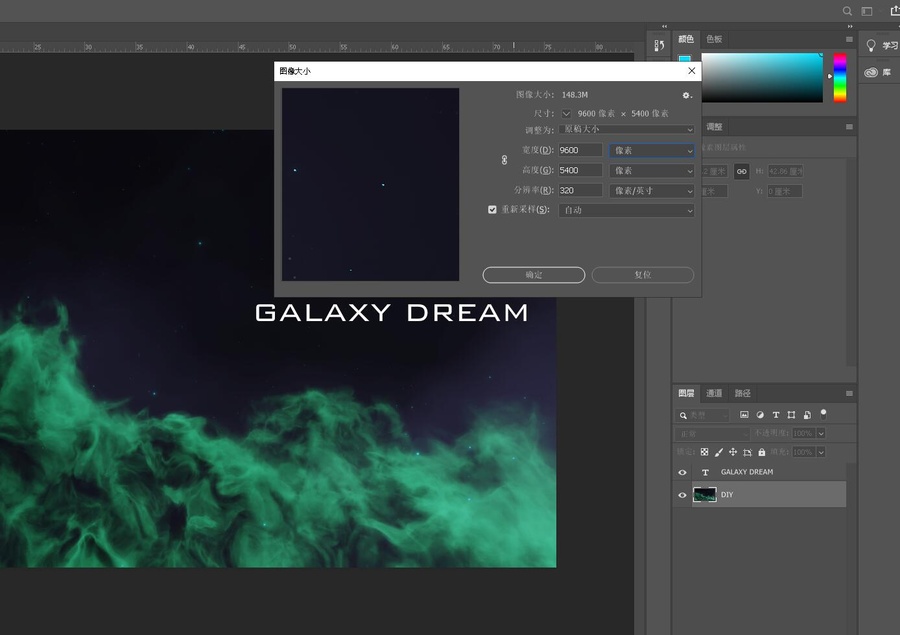This screenshot has height=635, width=900.
Task: Filter layers by pixel layer icon
Action: click(744, 415)
